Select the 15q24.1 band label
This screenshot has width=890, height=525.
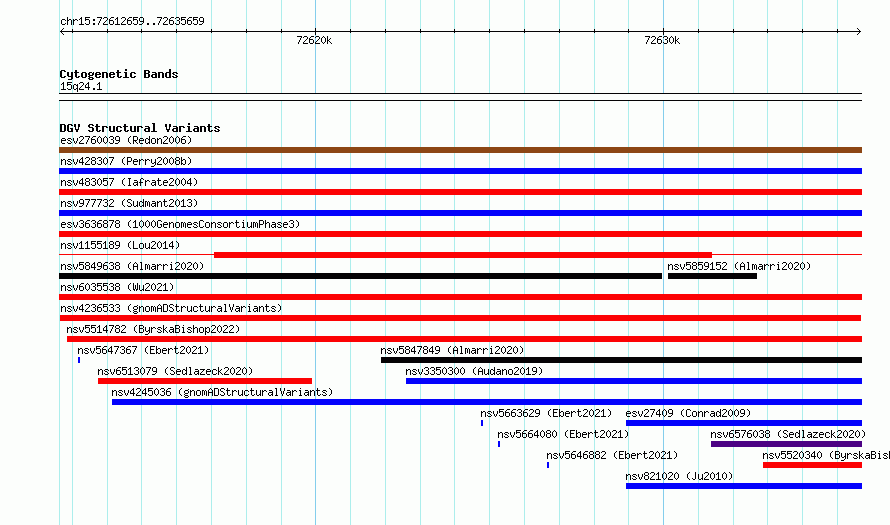pyautogui.click(x=81, y=86)
